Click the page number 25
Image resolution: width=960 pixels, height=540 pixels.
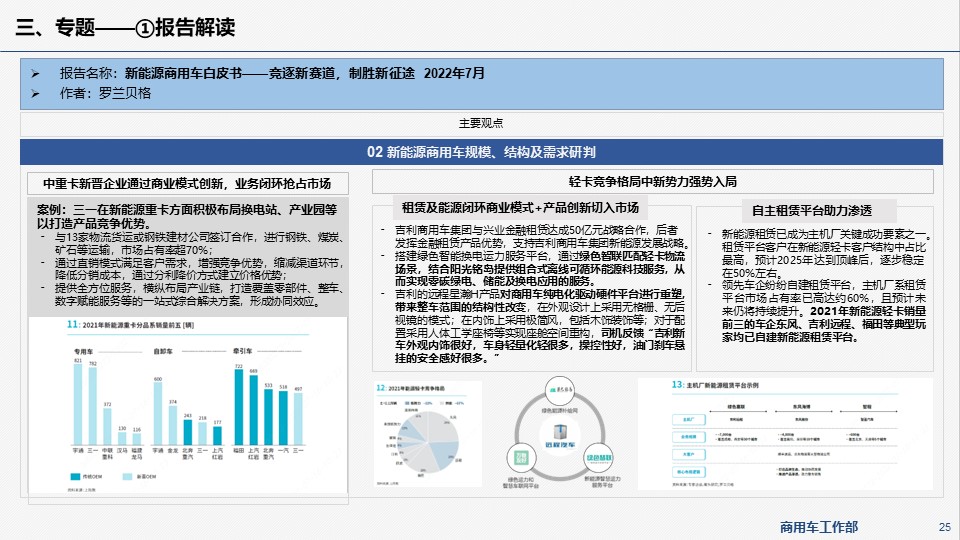[x=945, y=527]
